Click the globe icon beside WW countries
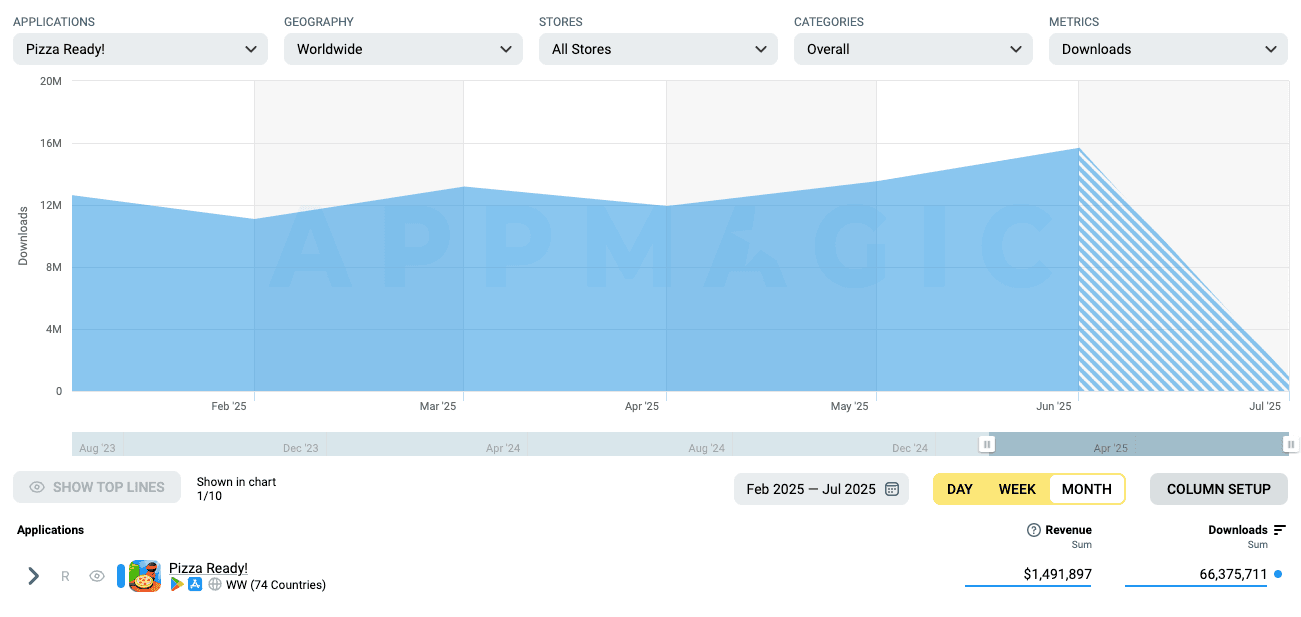 pos(215,585)
